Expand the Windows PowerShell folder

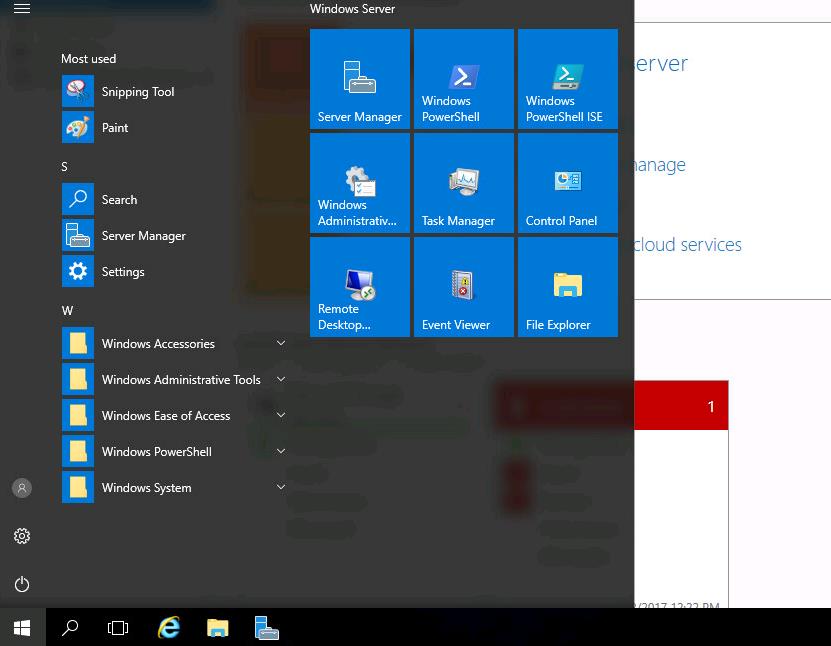tap(175, 452)
